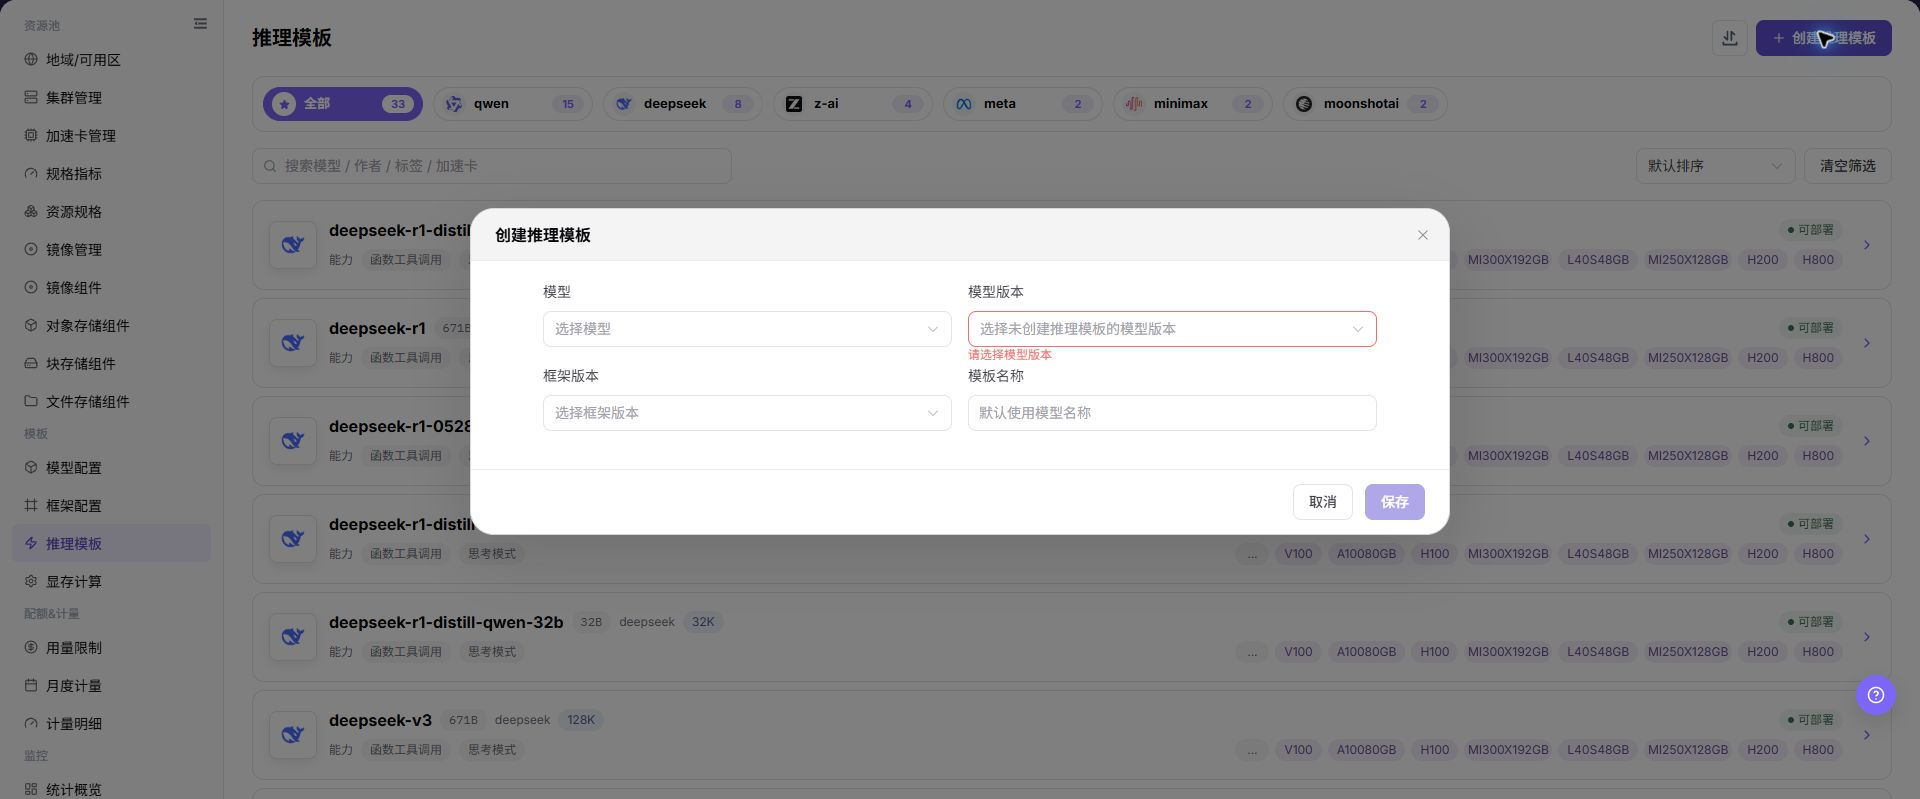Open the floating help question-mark button

click(x=1876, y=695)
